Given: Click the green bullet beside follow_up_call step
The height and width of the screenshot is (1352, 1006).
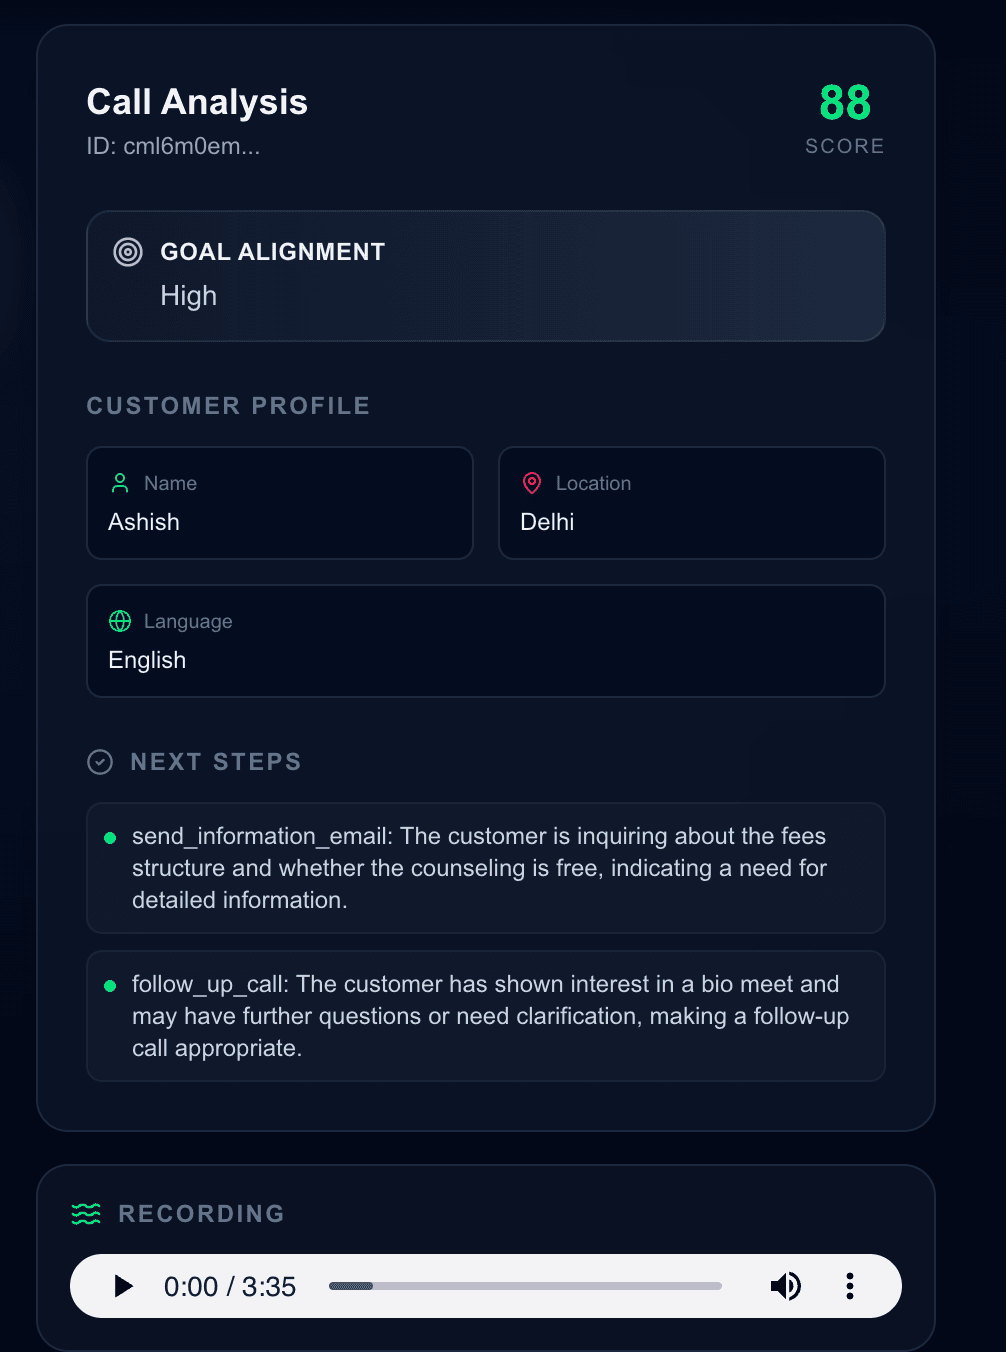Looking at the screenshot, I should pos(109,986).
